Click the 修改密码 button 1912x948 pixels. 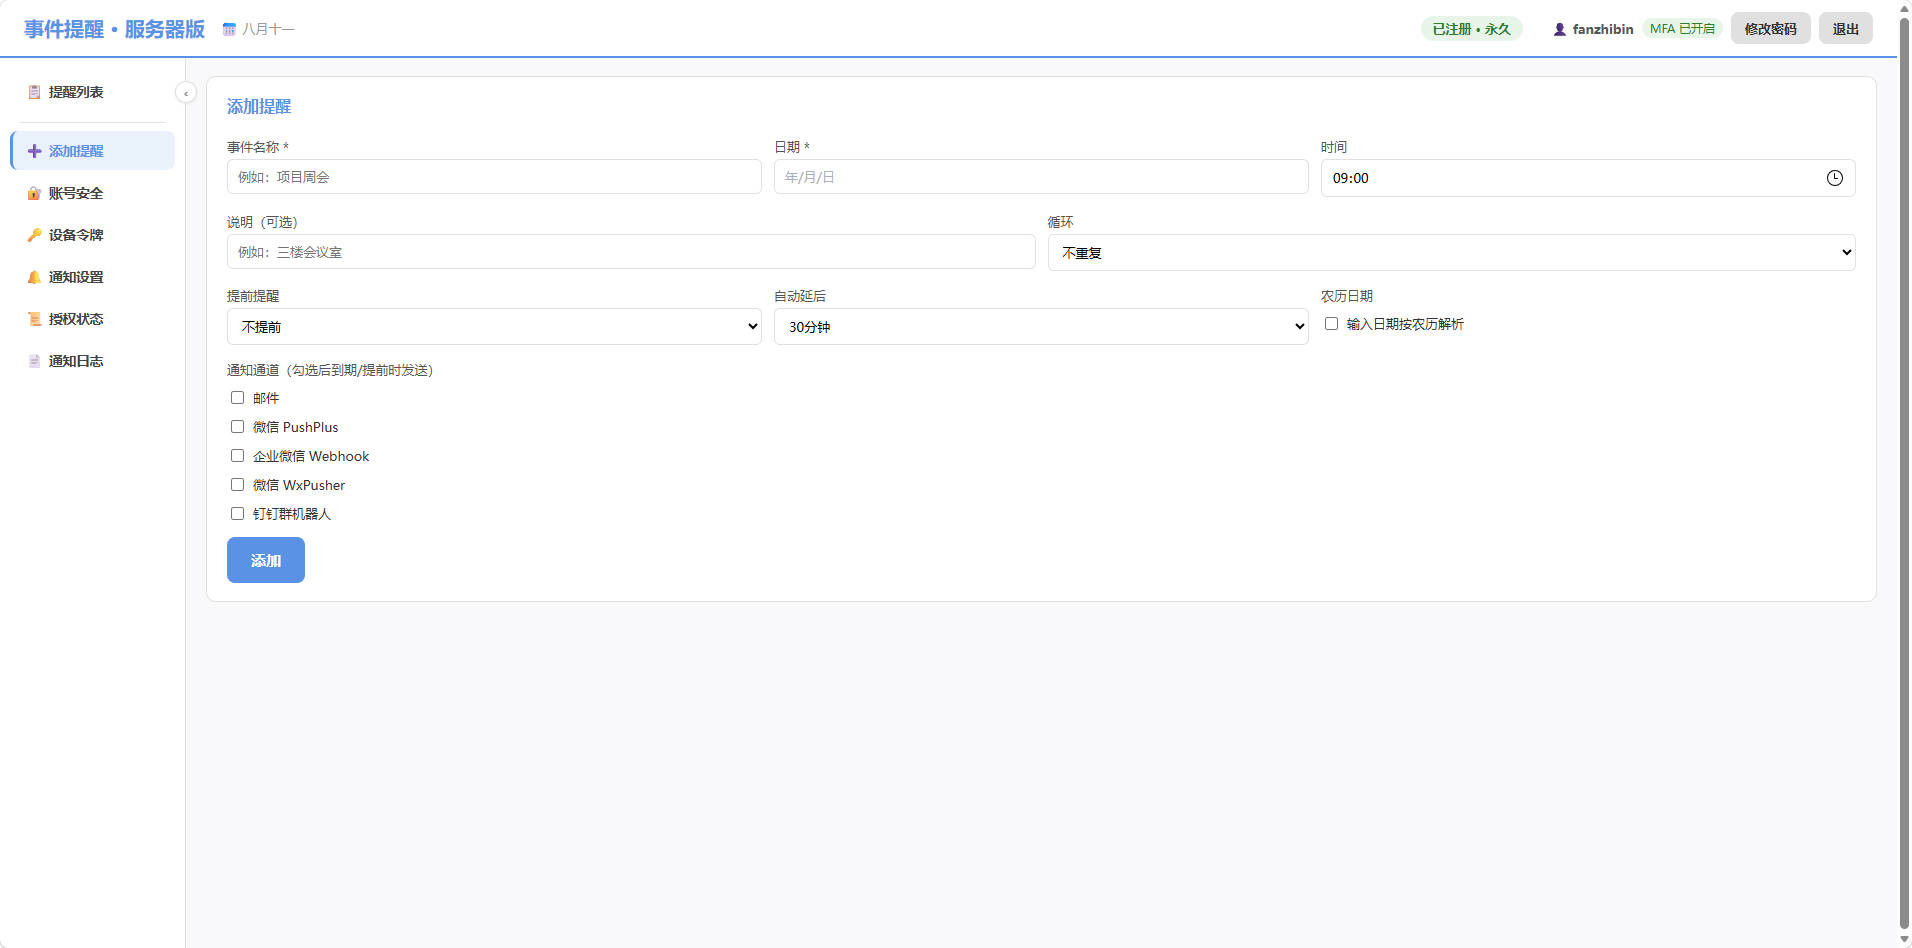[1770, 29]
